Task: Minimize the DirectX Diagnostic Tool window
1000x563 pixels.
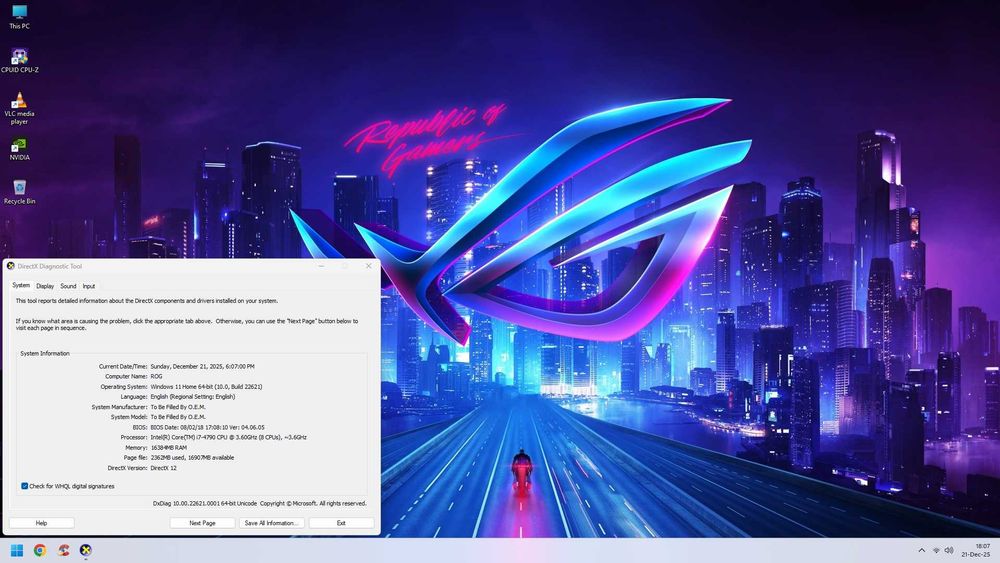Action: [321, 266]
